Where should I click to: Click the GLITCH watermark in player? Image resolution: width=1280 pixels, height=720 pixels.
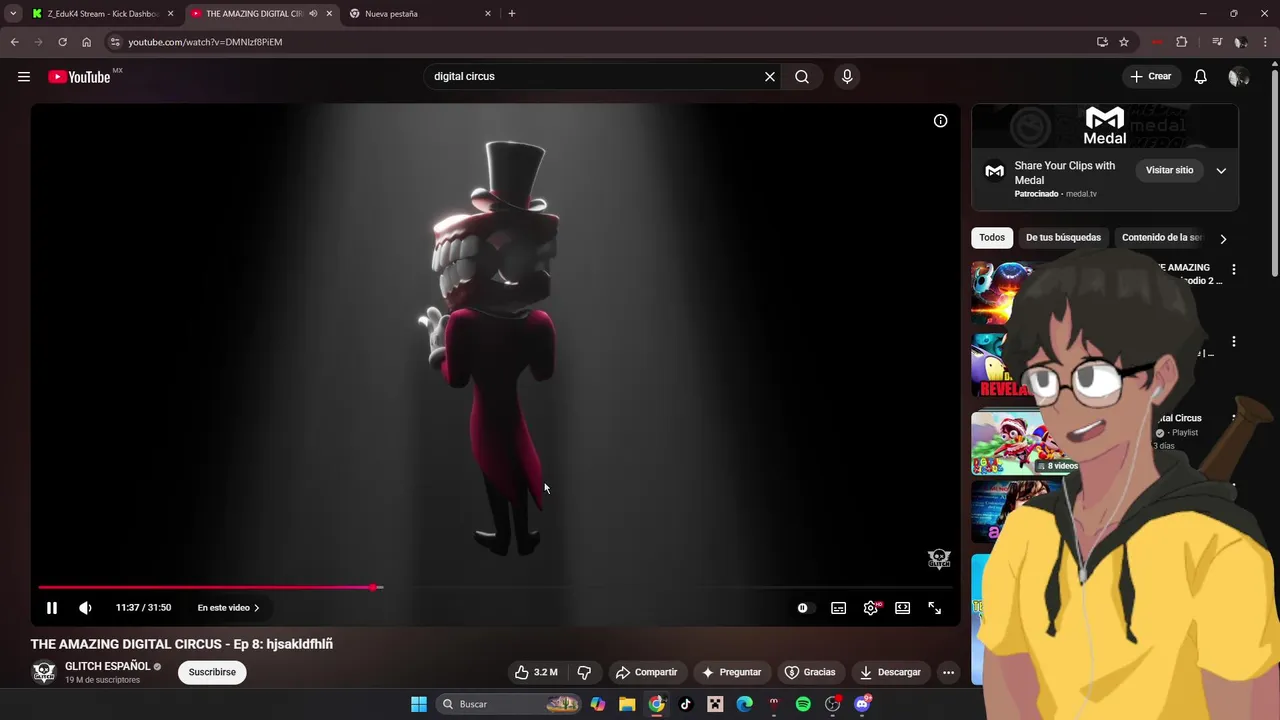(938, 559)
